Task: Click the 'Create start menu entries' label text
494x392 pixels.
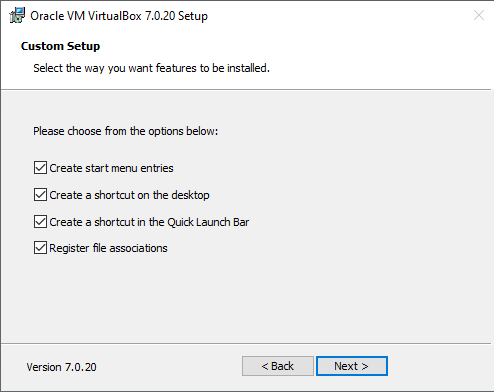Action: 111,168
